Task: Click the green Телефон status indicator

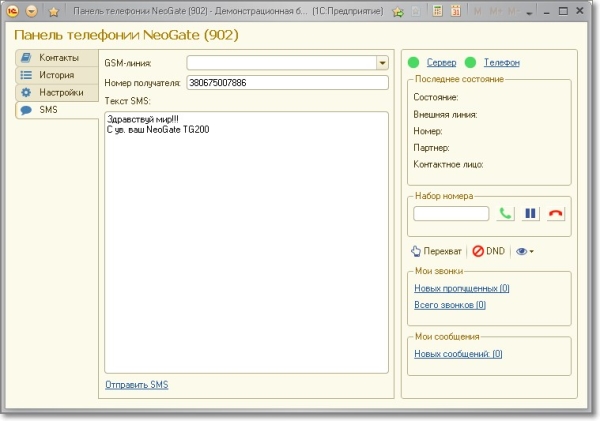Action: click(471, 63)
